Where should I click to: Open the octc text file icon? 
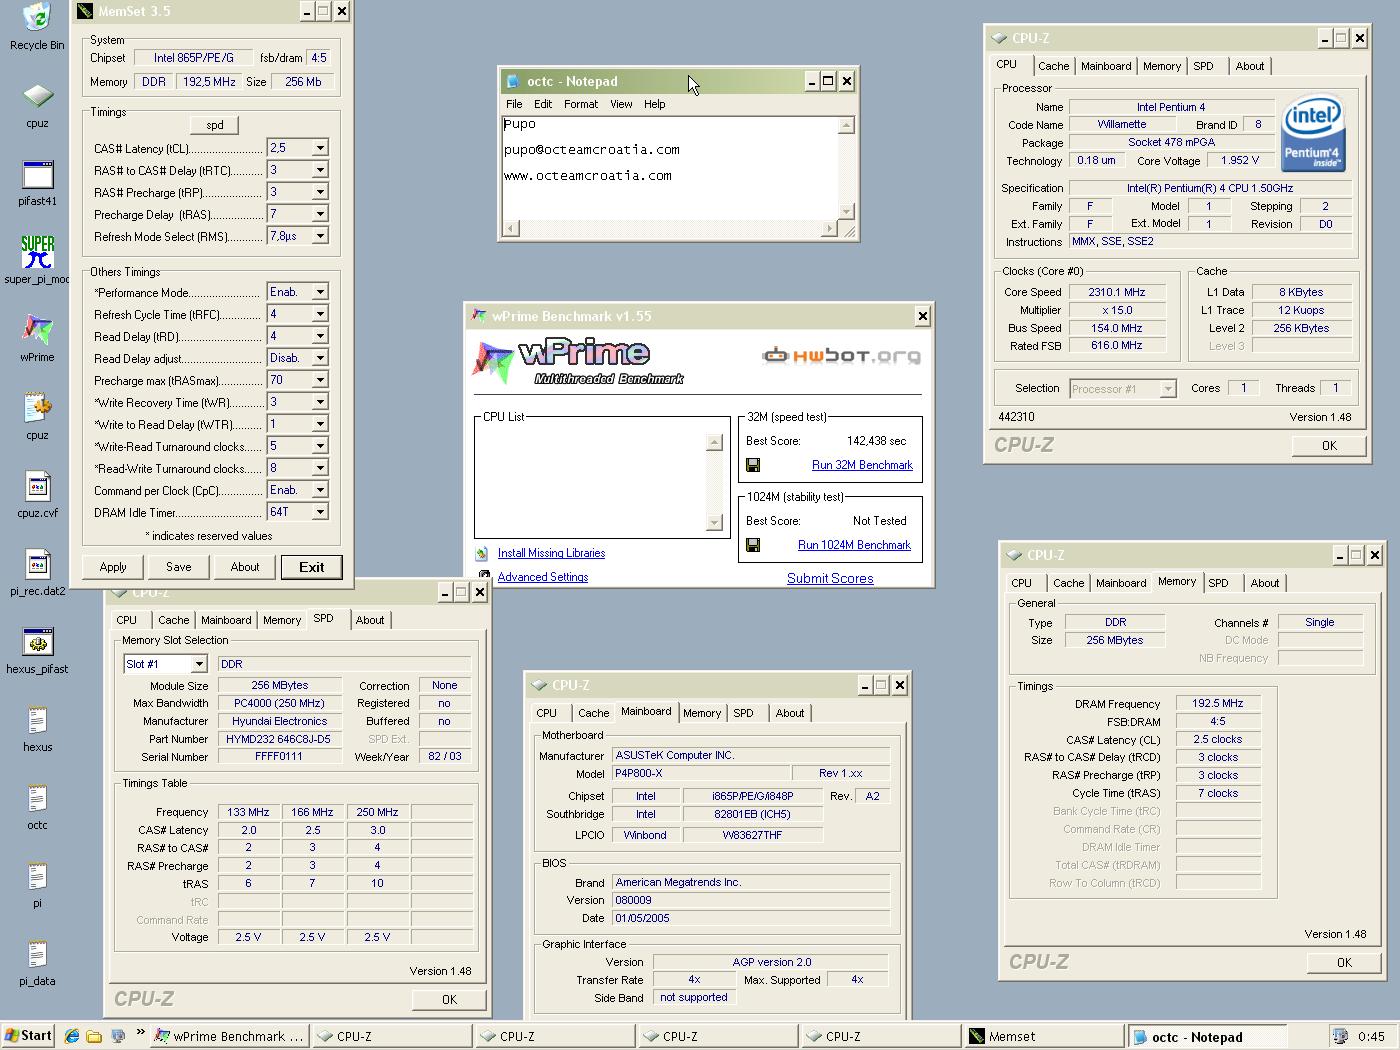[x=37, y=798]
